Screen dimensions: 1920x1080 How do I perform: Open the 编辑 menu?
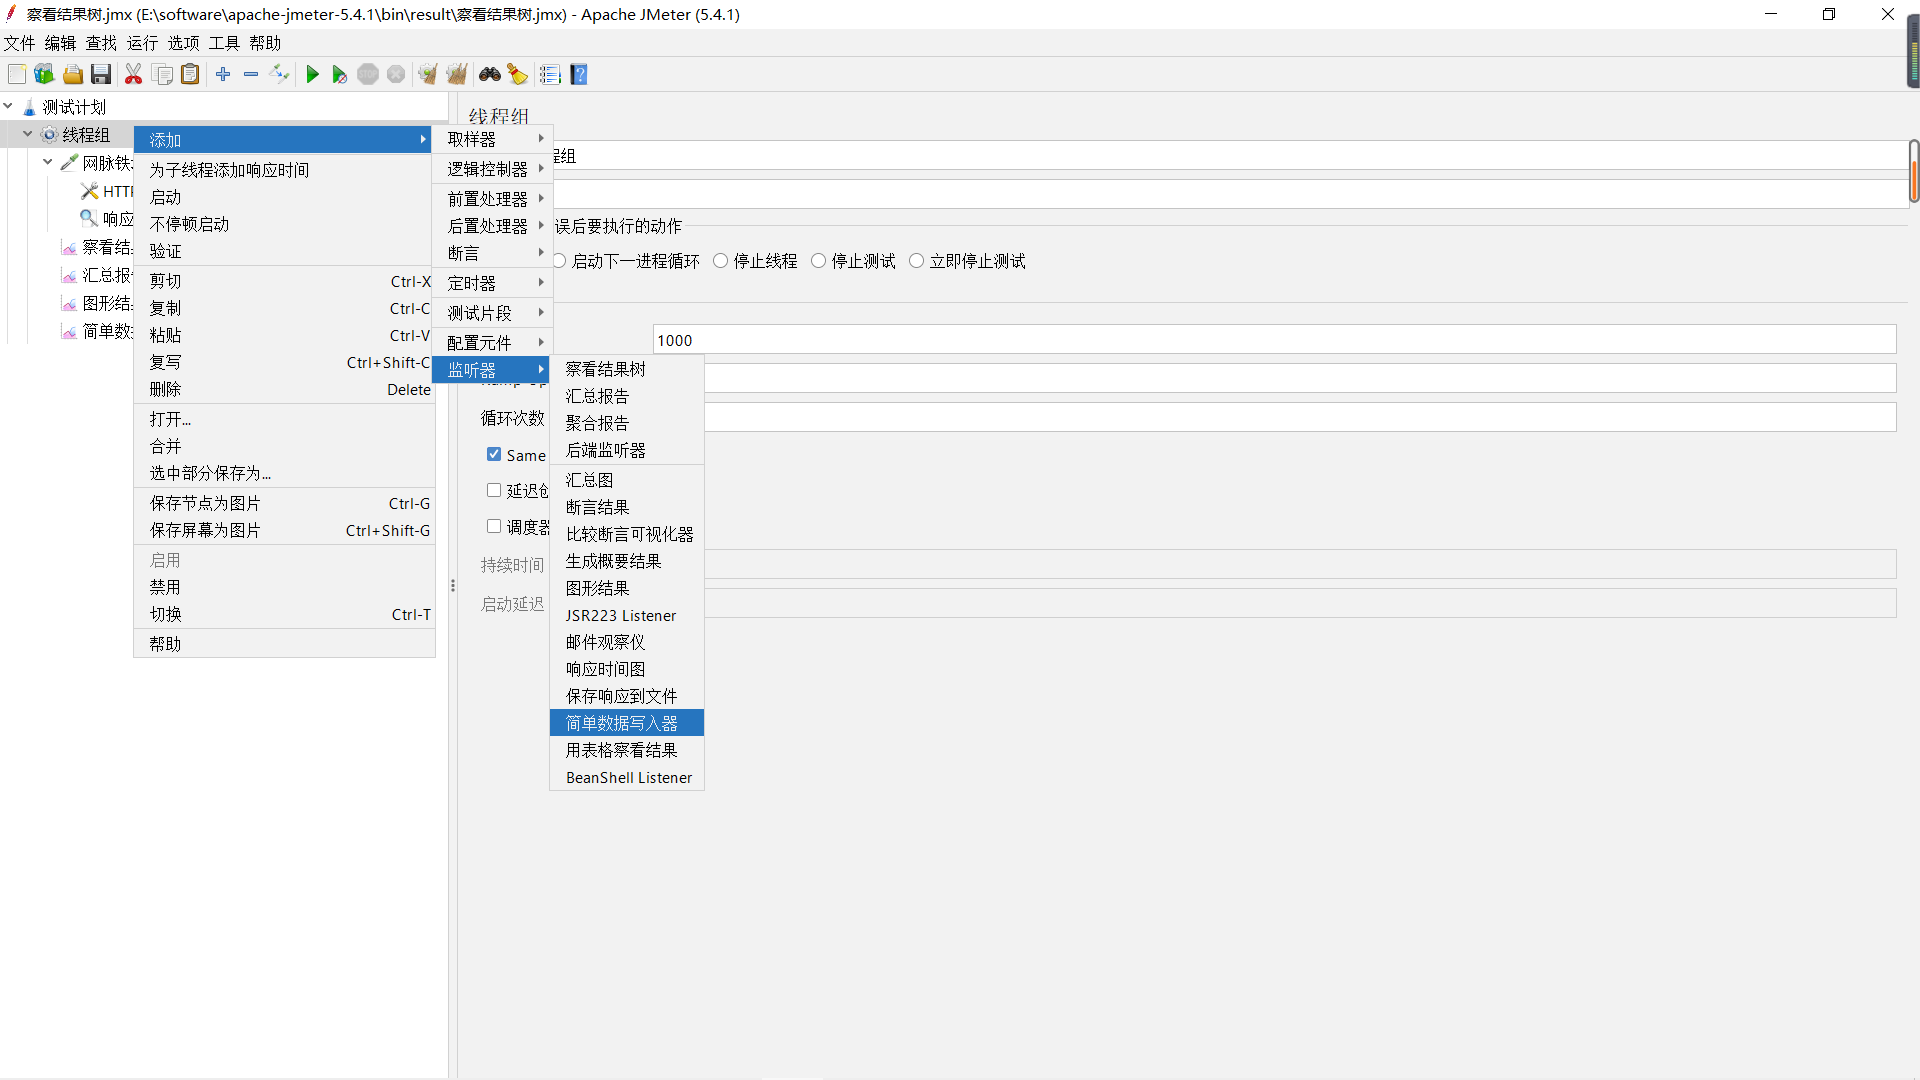point(60,43)
